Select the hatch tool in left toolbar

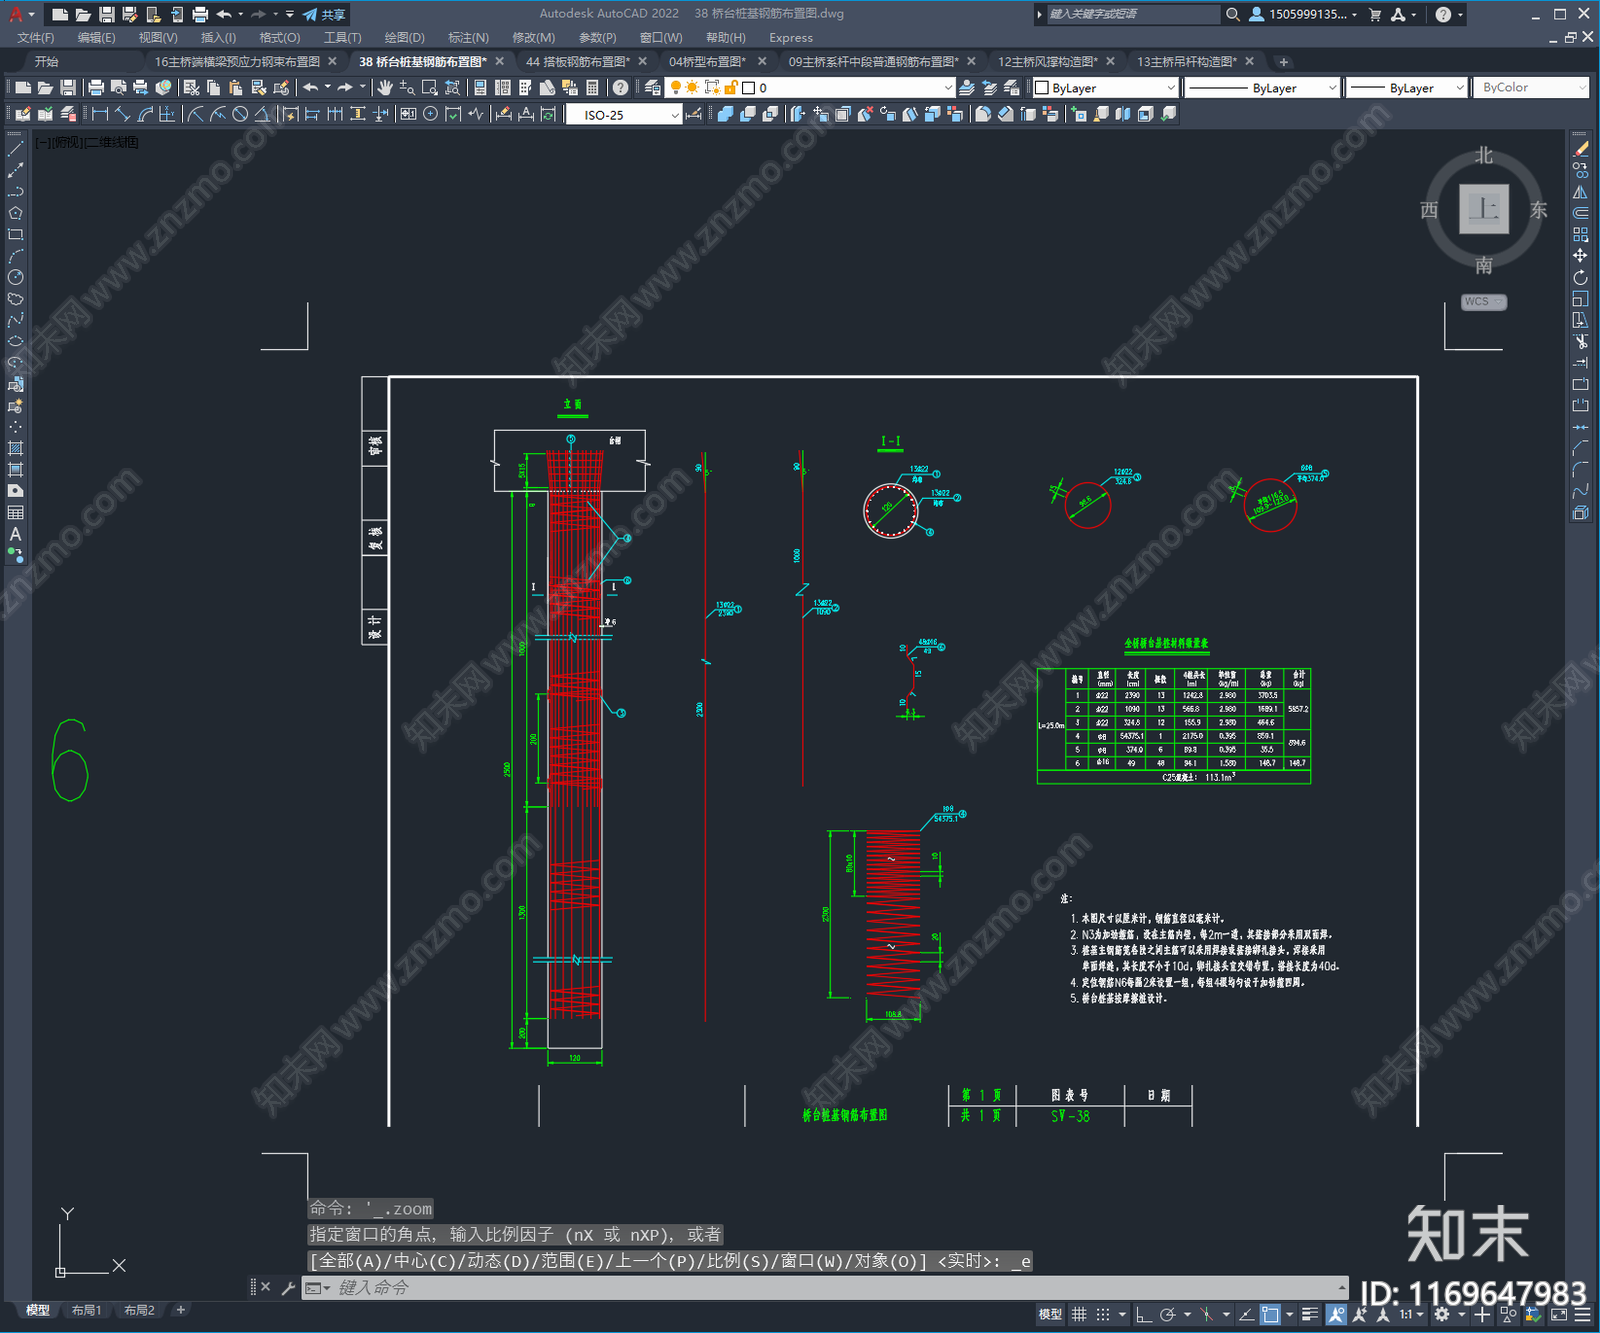[x=15, y=448]
